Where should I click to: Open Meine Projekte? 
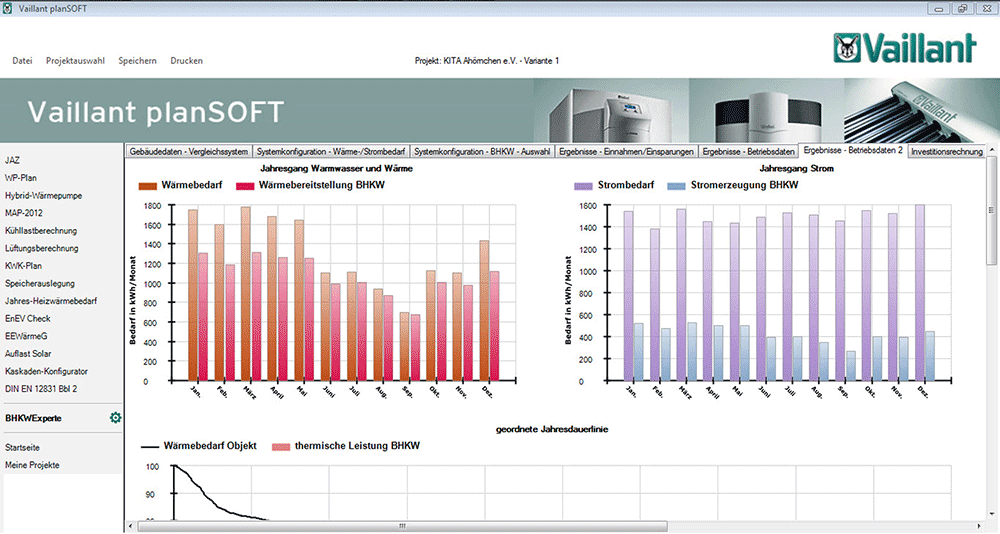32,465
